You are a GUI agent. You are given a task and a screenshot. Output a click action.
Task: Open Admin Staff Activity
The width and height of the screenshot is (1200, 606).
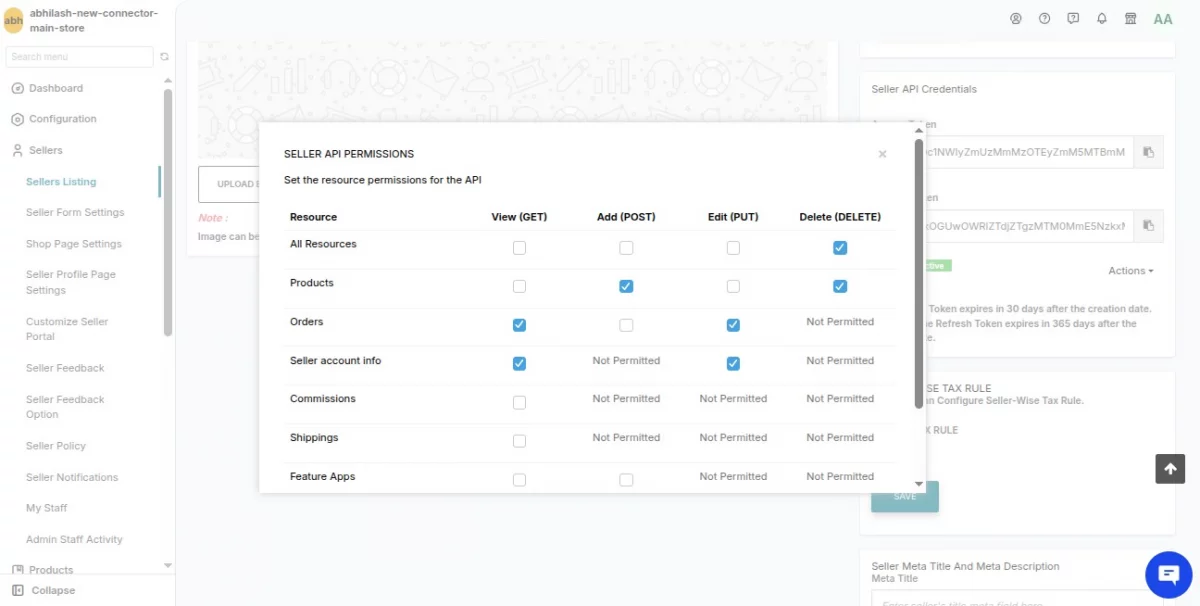click(74, 539)
